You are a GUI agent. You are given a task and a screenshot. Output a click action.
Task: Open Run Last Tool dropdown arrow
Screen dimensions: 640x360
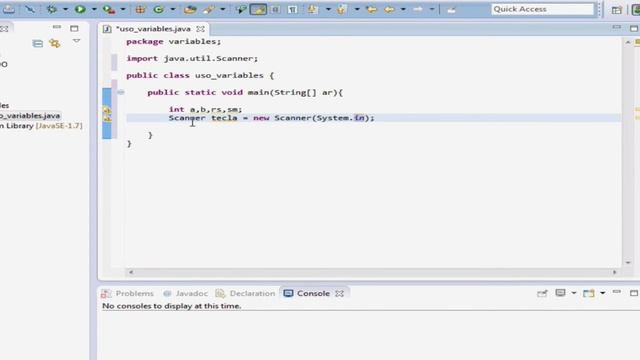coord(123,9)
